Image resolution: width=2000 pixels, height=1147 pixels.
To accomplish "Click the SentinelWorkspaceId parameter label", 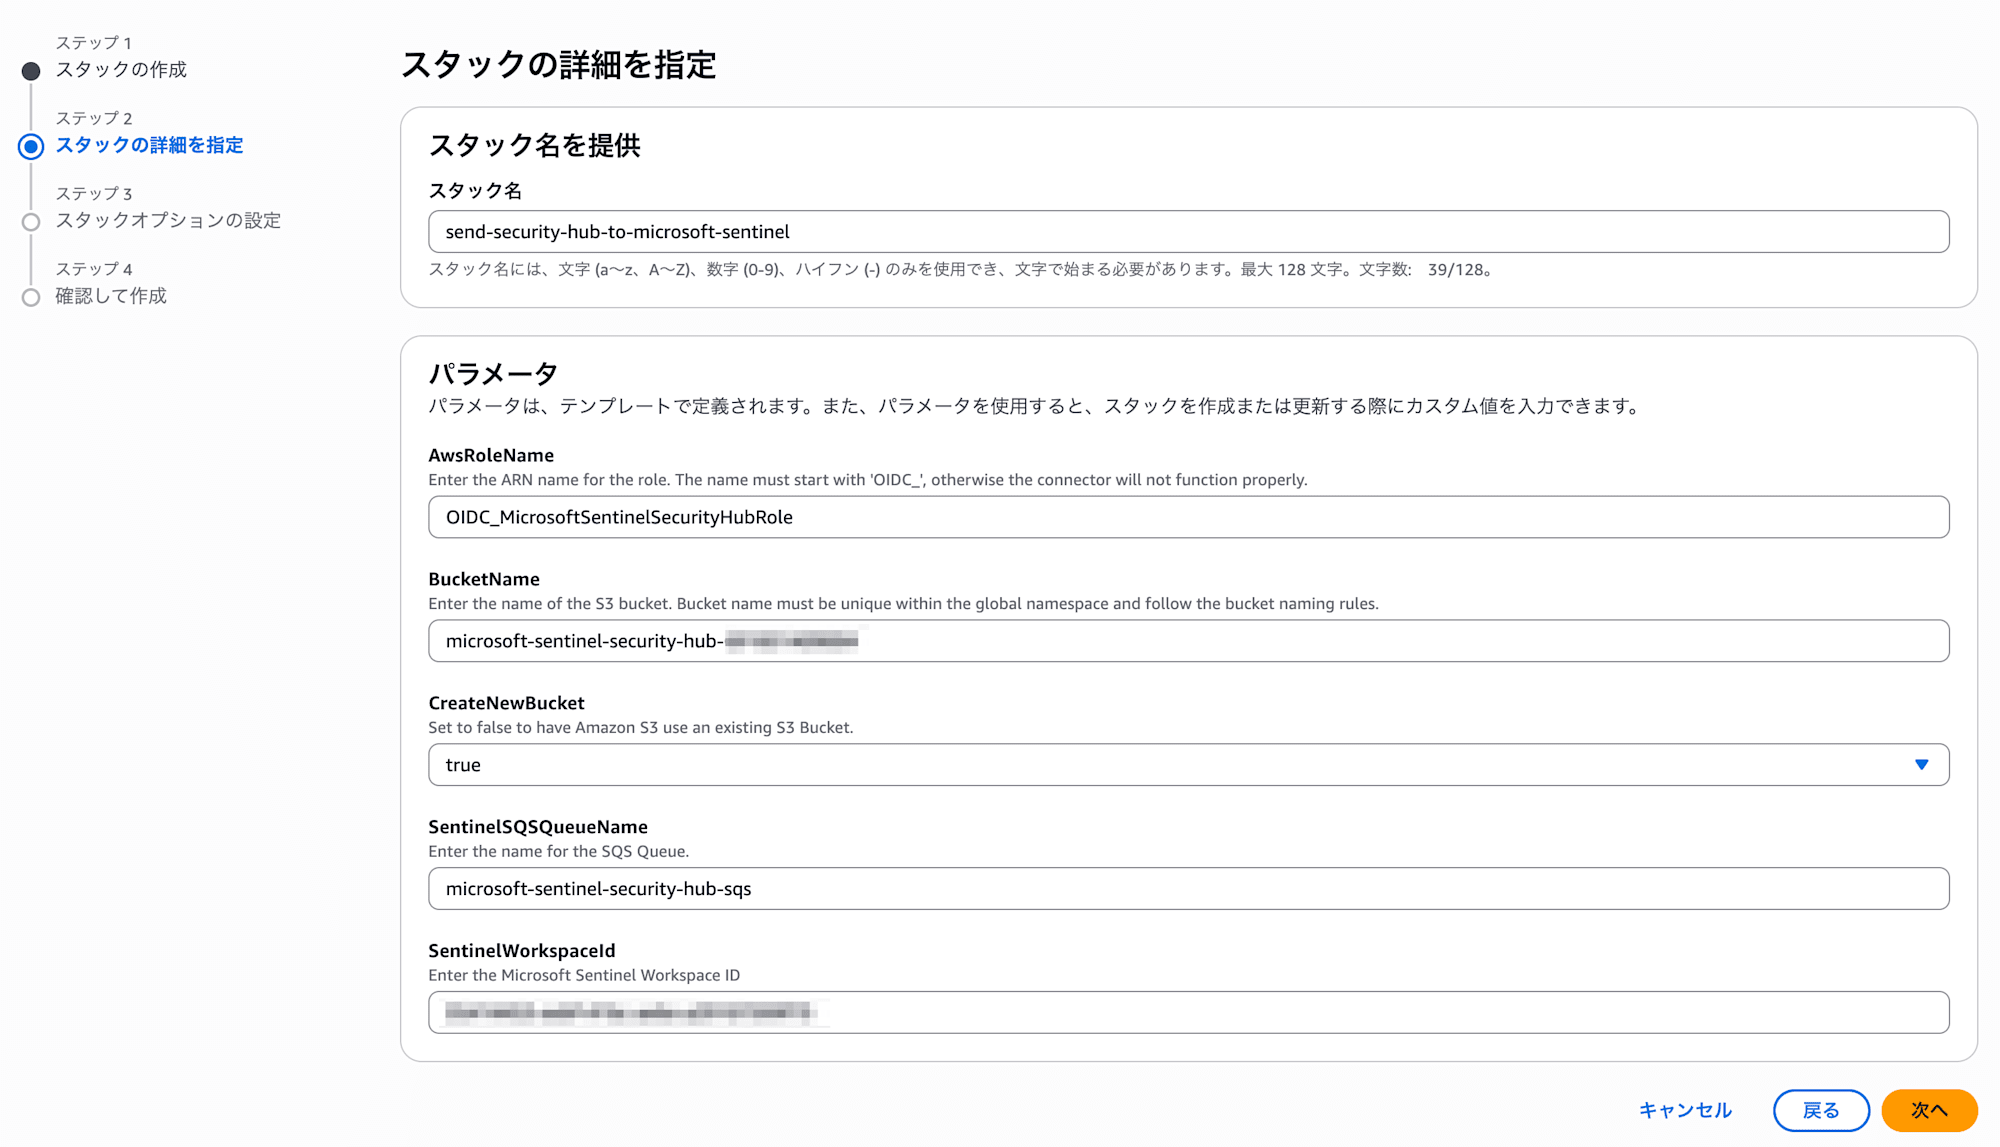I will [522, 951].
